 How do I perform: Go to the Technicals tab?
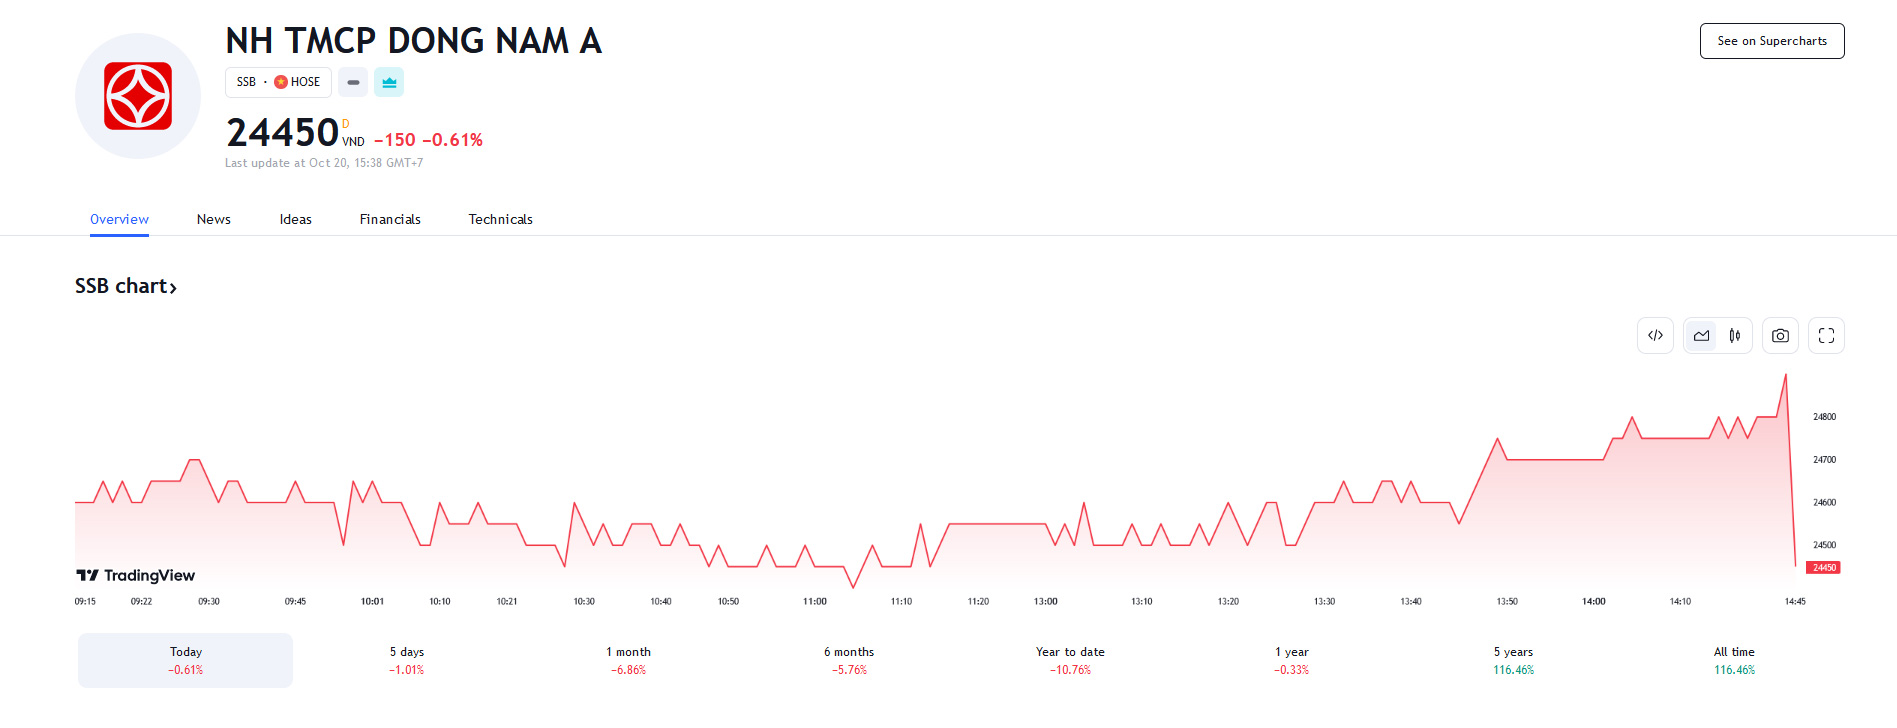coord(500,219)
